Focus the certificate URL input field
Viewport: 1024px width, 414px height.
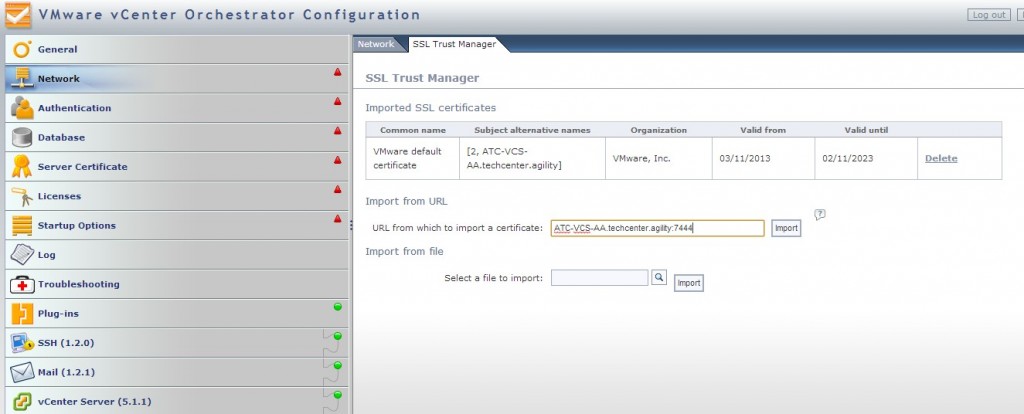[x=658, y=228]
